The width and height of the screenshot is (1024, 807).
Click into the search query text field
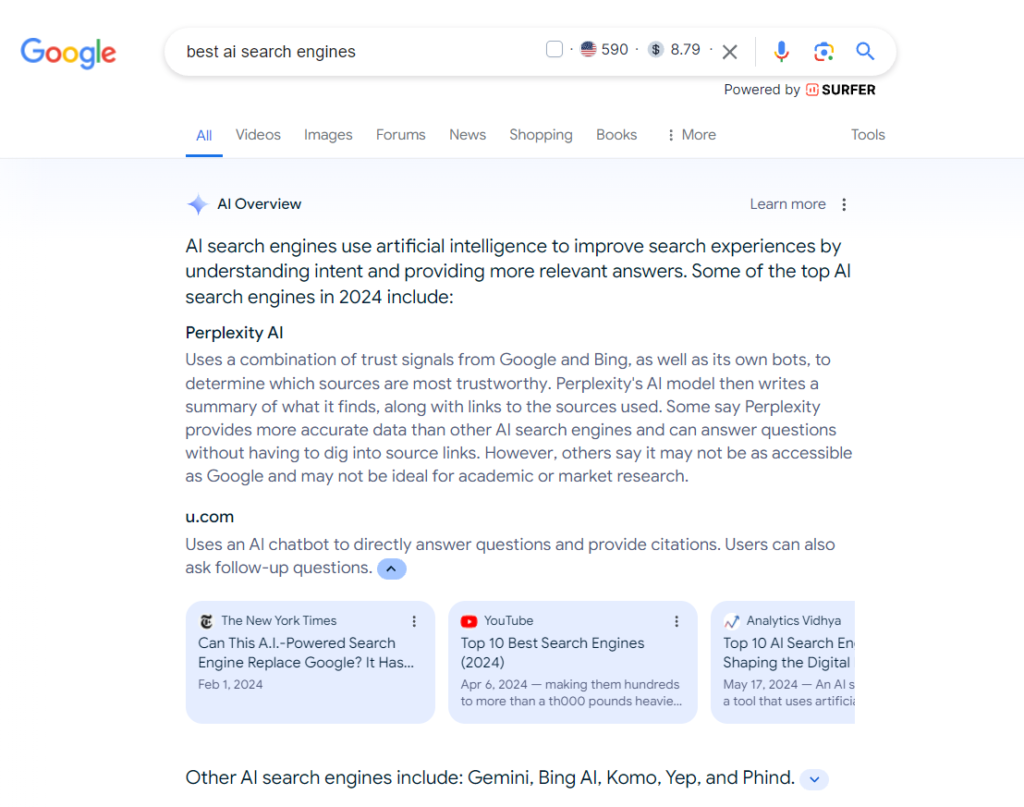pyautogui.click(x=350, y=52)
